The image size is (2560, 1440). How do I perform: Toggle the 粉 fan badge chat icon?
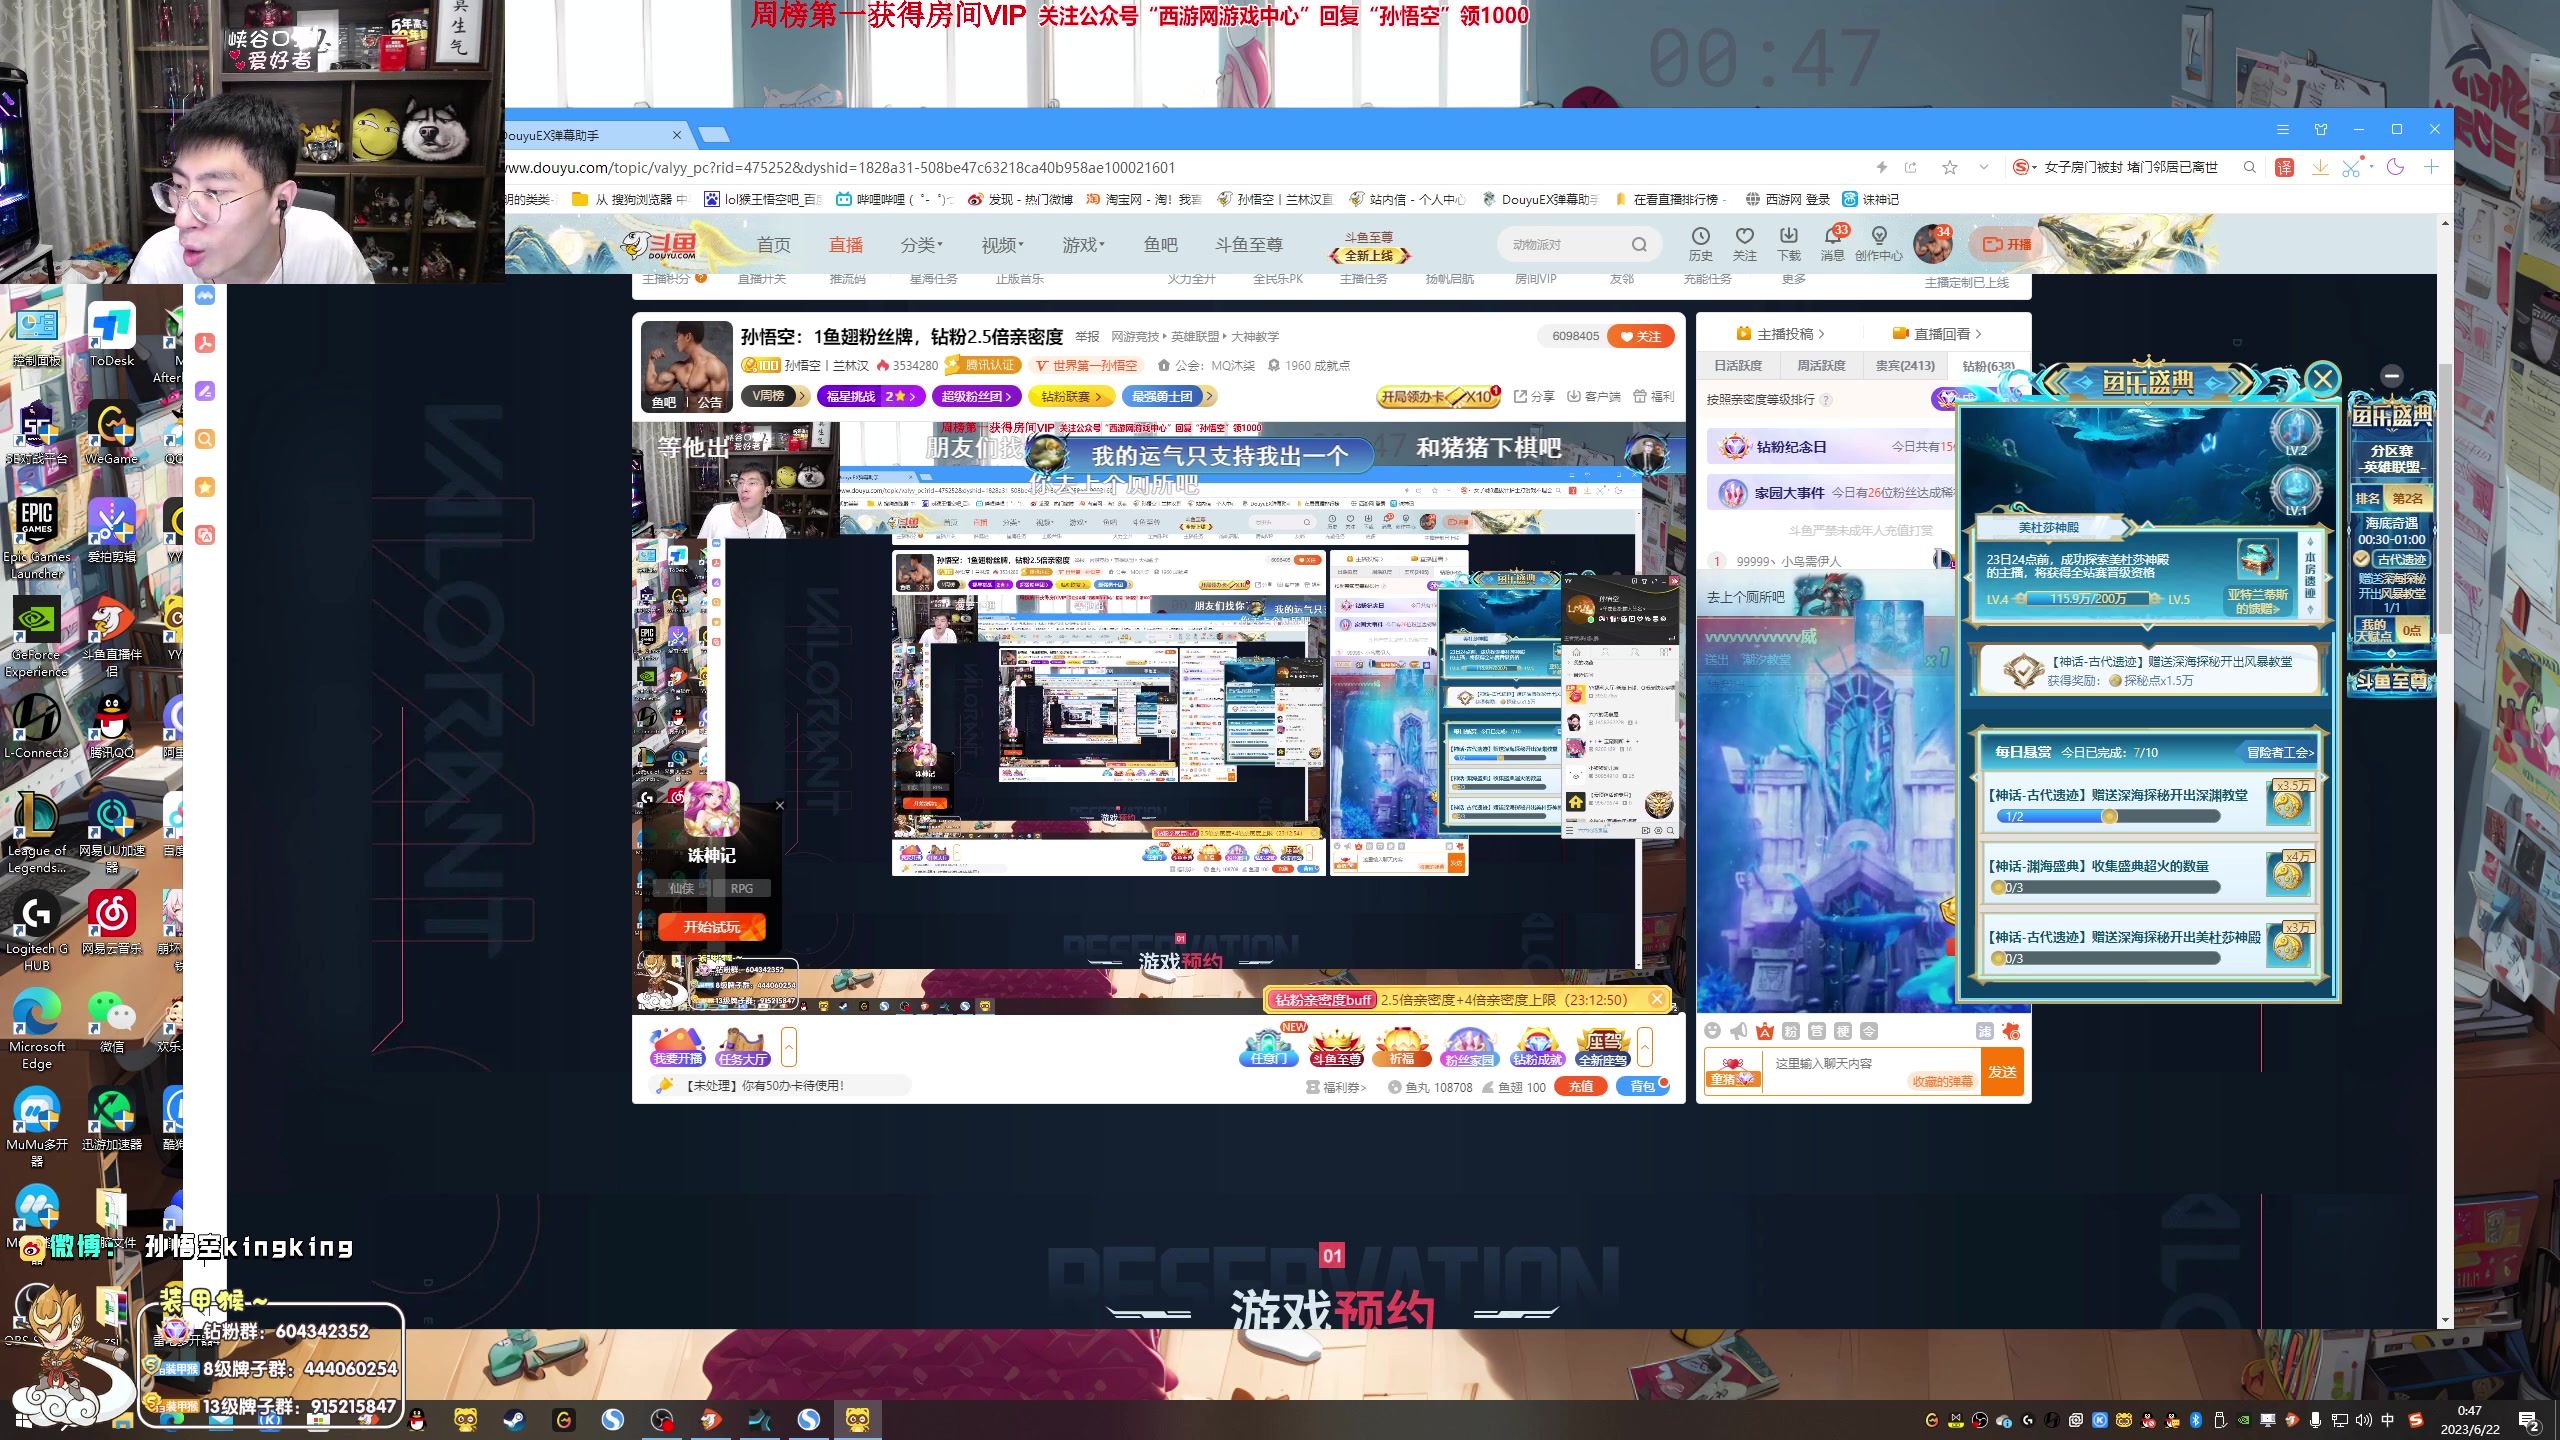click(x=1791, y=1031)
